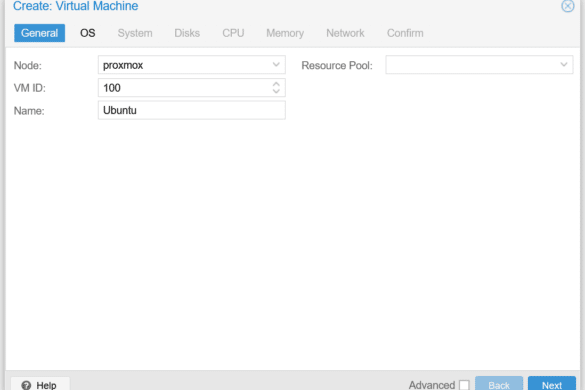This screenshot has height=390, width=585.
Task: Expand the Node dropdown arrow
Action: [276, 65]
